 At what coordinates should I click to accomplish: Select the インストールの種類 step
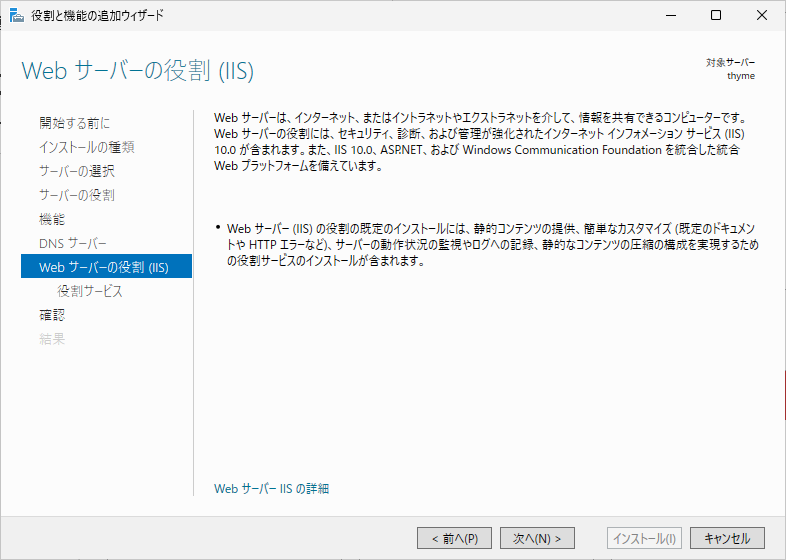[x=87, y=147]
